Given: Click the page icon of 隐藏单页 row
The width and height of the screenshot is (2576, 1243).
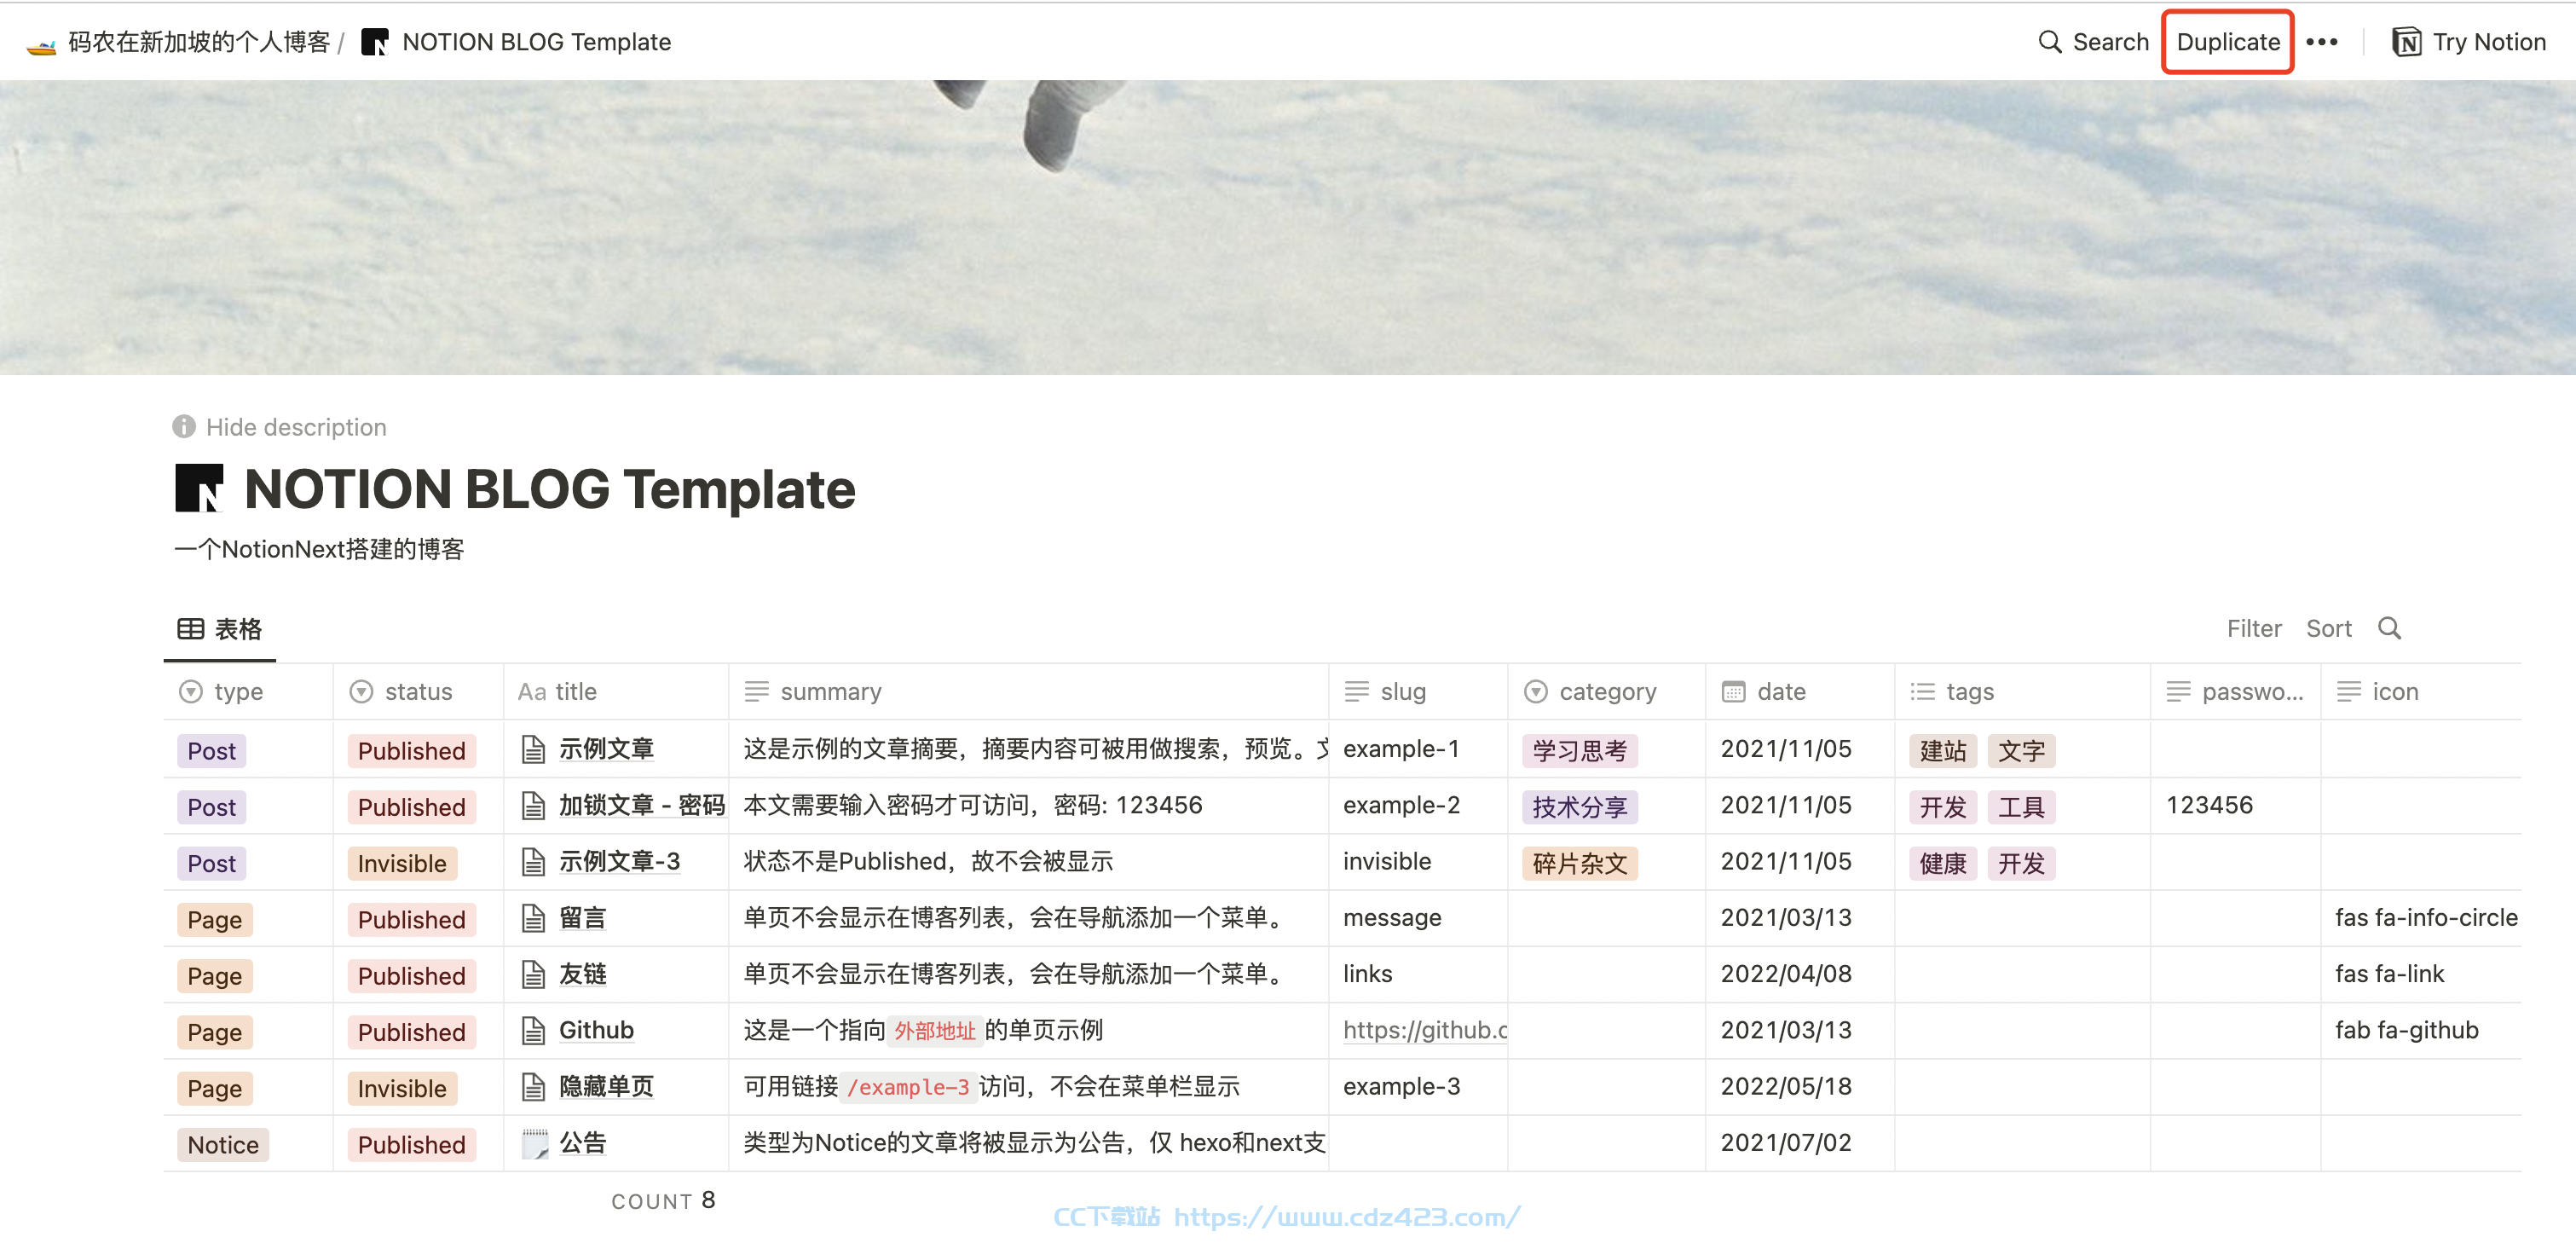Looking at the screenshot, I should [534, 1087].
